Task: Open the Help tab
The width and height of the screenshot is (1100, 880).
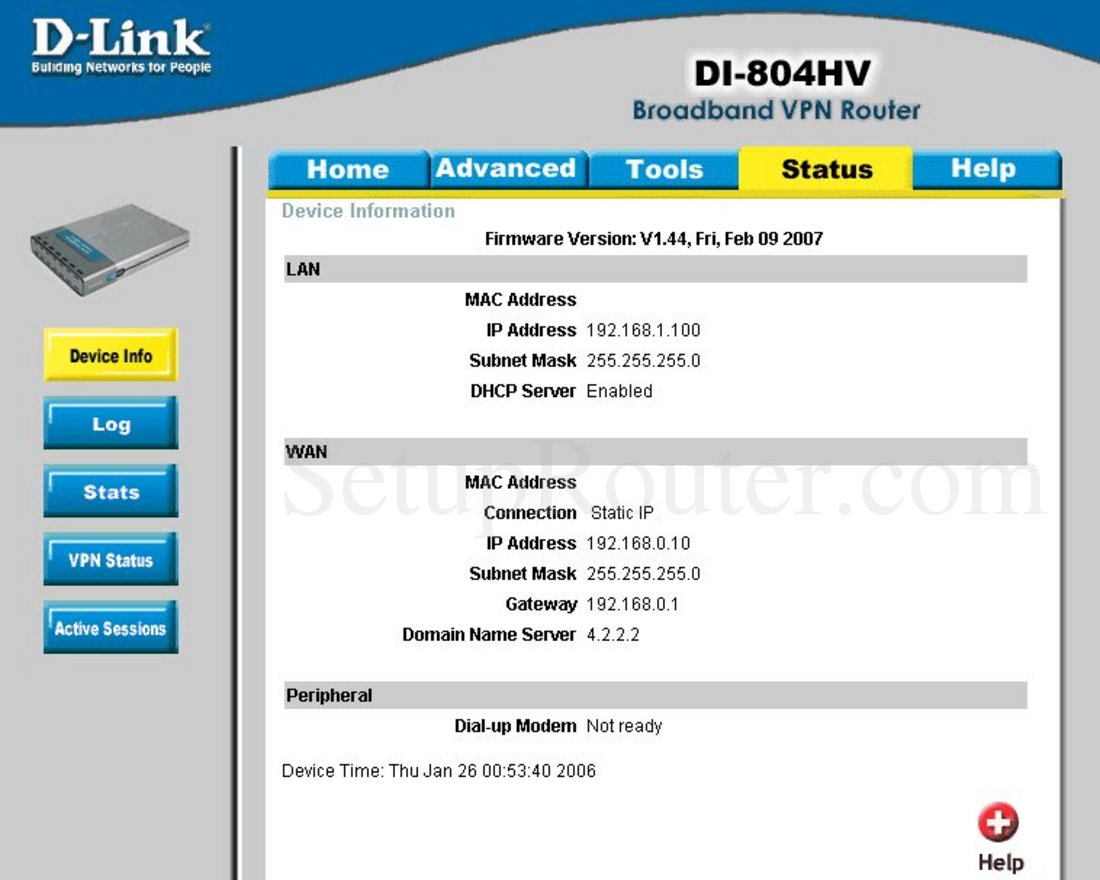Action: pyautogui.click(x=984, y=168)
